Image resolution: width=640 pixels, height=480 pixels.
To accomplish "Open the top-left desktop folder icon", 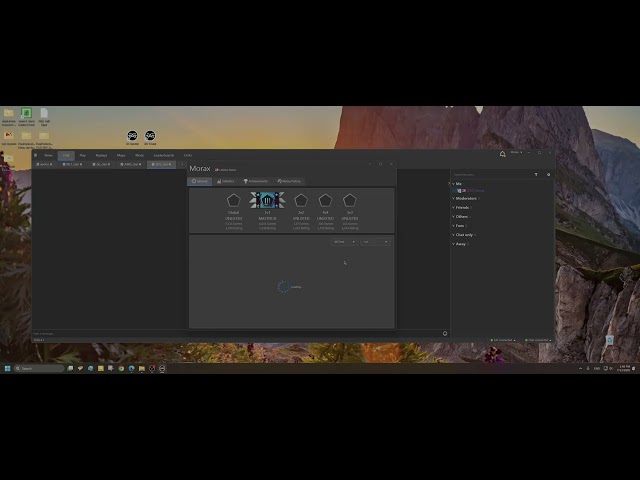I will coord(9,113).
